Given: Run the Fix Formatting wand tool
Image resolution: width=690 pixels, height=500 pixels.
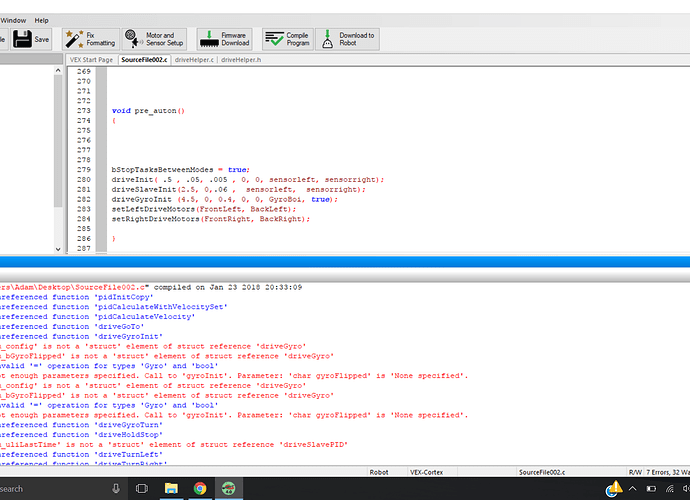Looking at the screenshot, I should pyautogui.click(x=91, y=39).
